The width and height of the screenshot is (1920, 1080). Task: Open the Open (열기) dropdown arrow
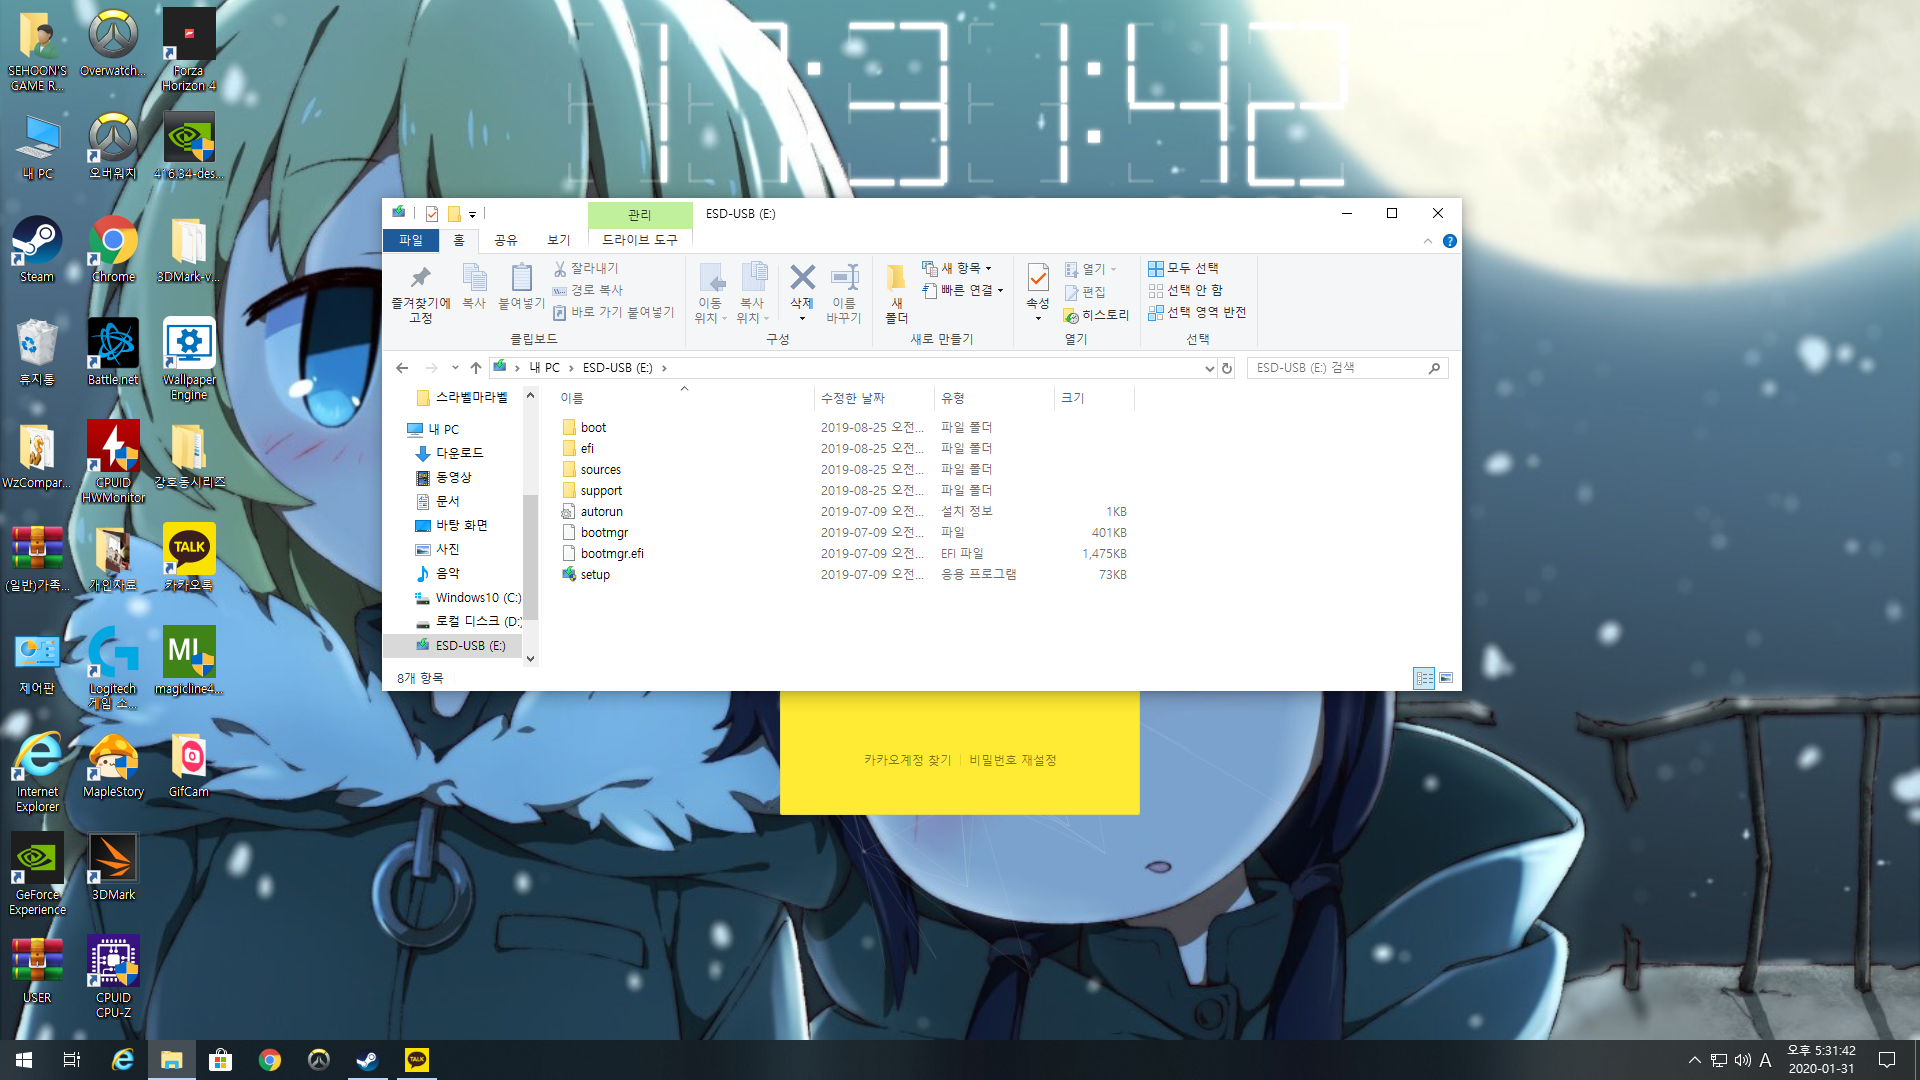pos(1113,269)
